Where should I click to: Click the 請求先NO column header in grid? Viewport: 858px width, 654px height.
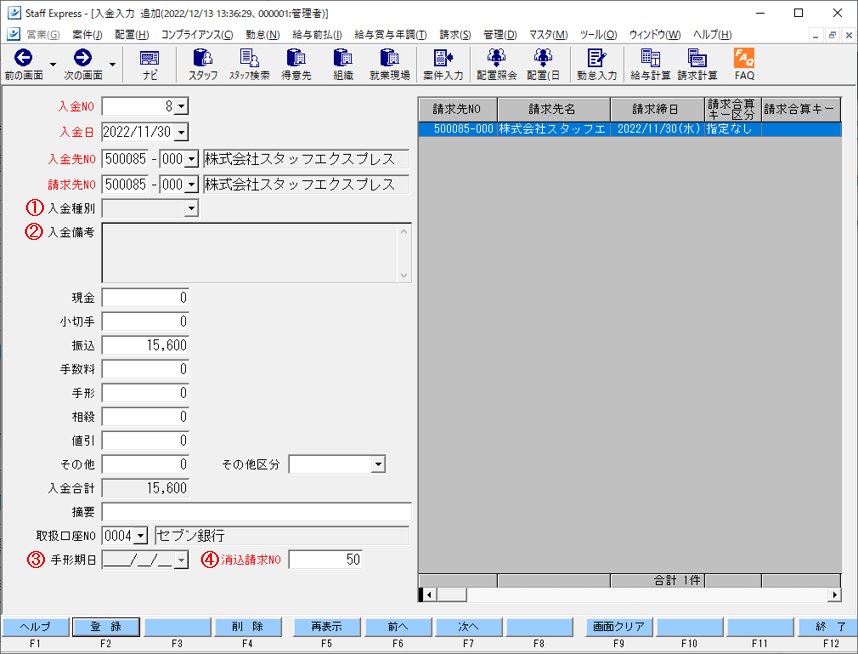[x=458, y=109]
